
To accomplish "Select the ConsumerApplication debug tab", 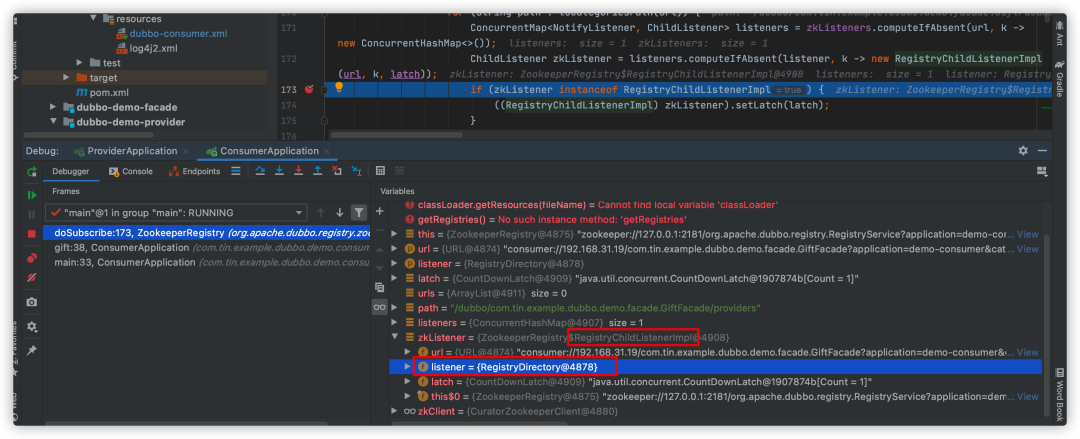I will (x=269, y=151).
